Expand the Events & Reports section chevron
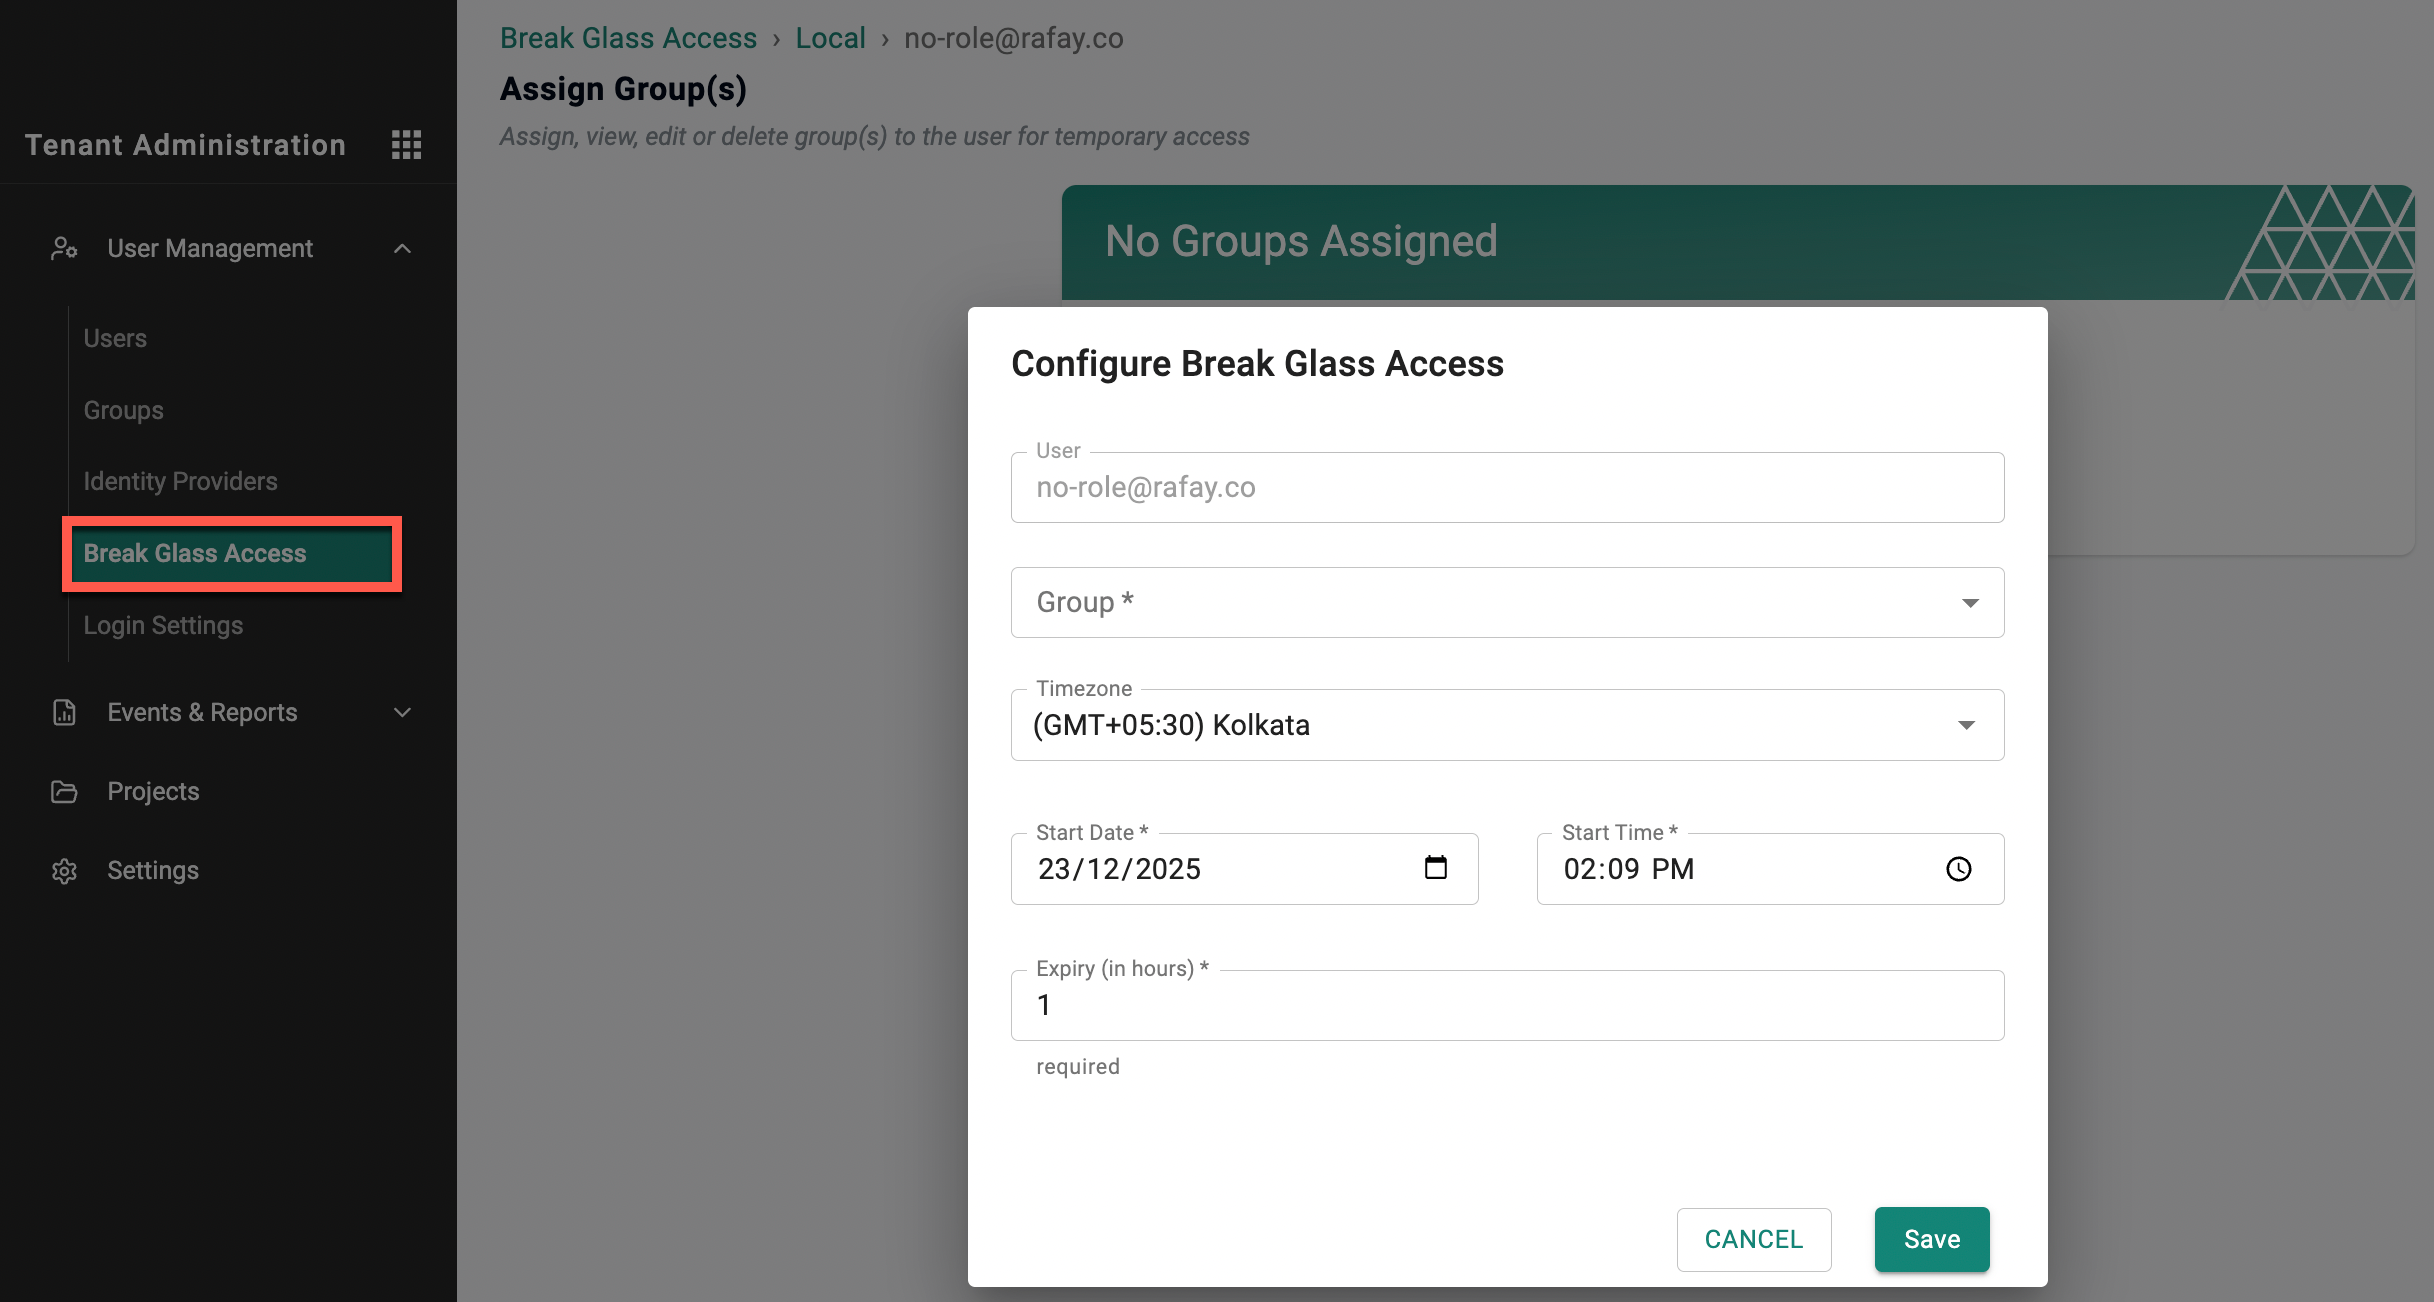Screen dimensions: 2434x1302 pos(402,712)
